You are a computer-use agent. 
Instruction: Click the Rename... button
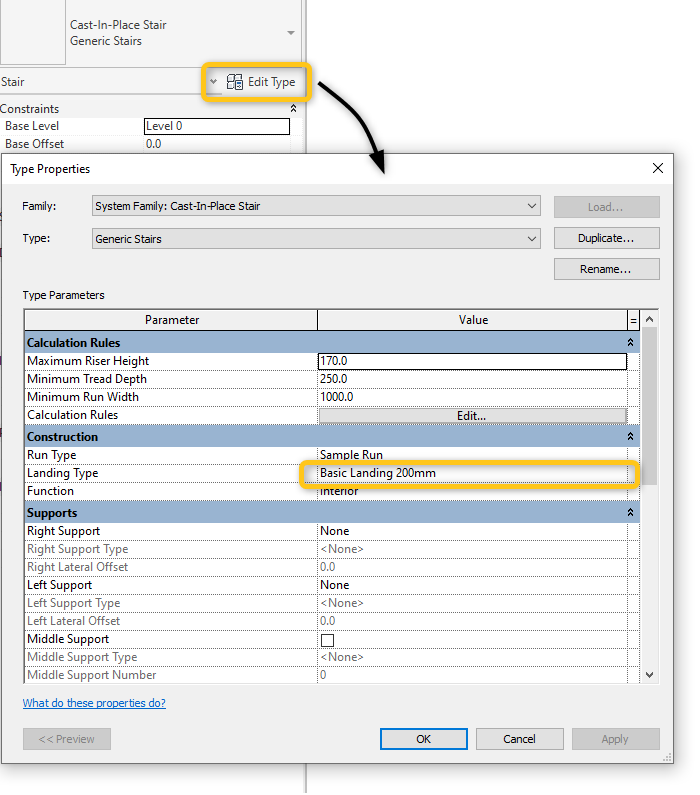tap(606, 269)
